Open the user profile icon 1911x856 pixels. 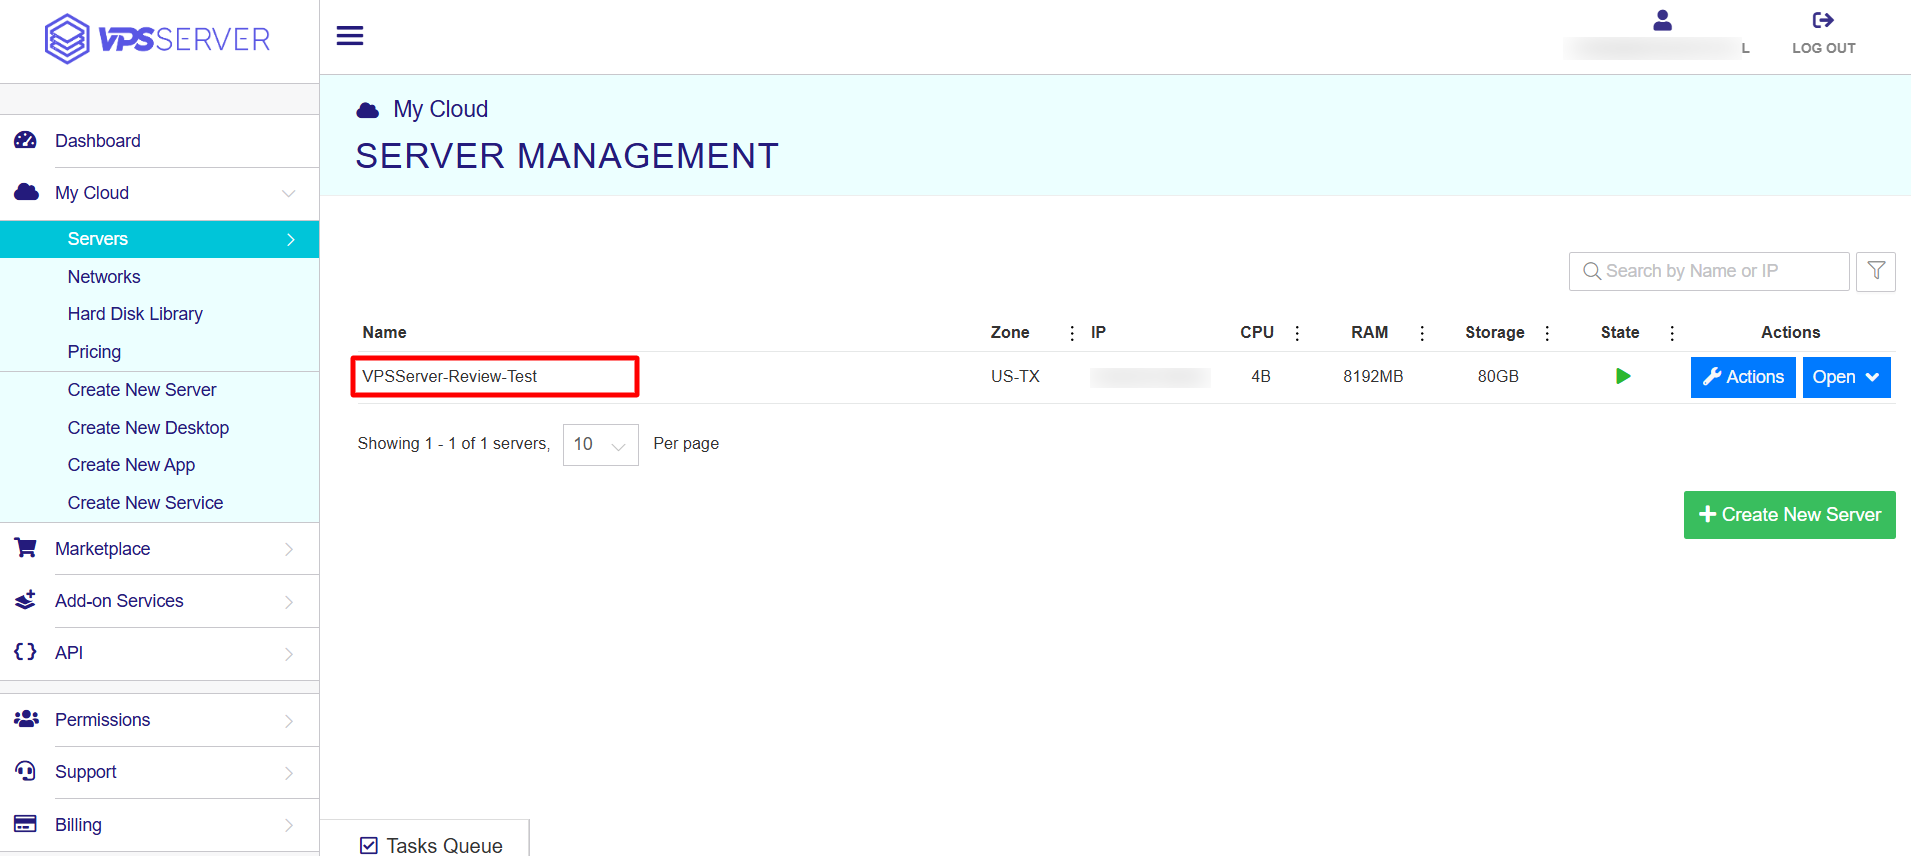pyautogui.click(x=1662, y=20)
